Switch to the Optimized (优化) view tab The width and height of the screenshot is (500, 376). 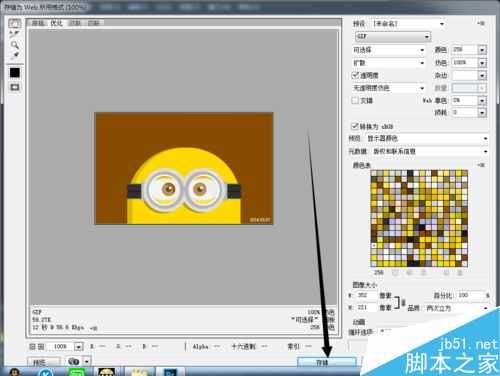[x=56, y=23]
